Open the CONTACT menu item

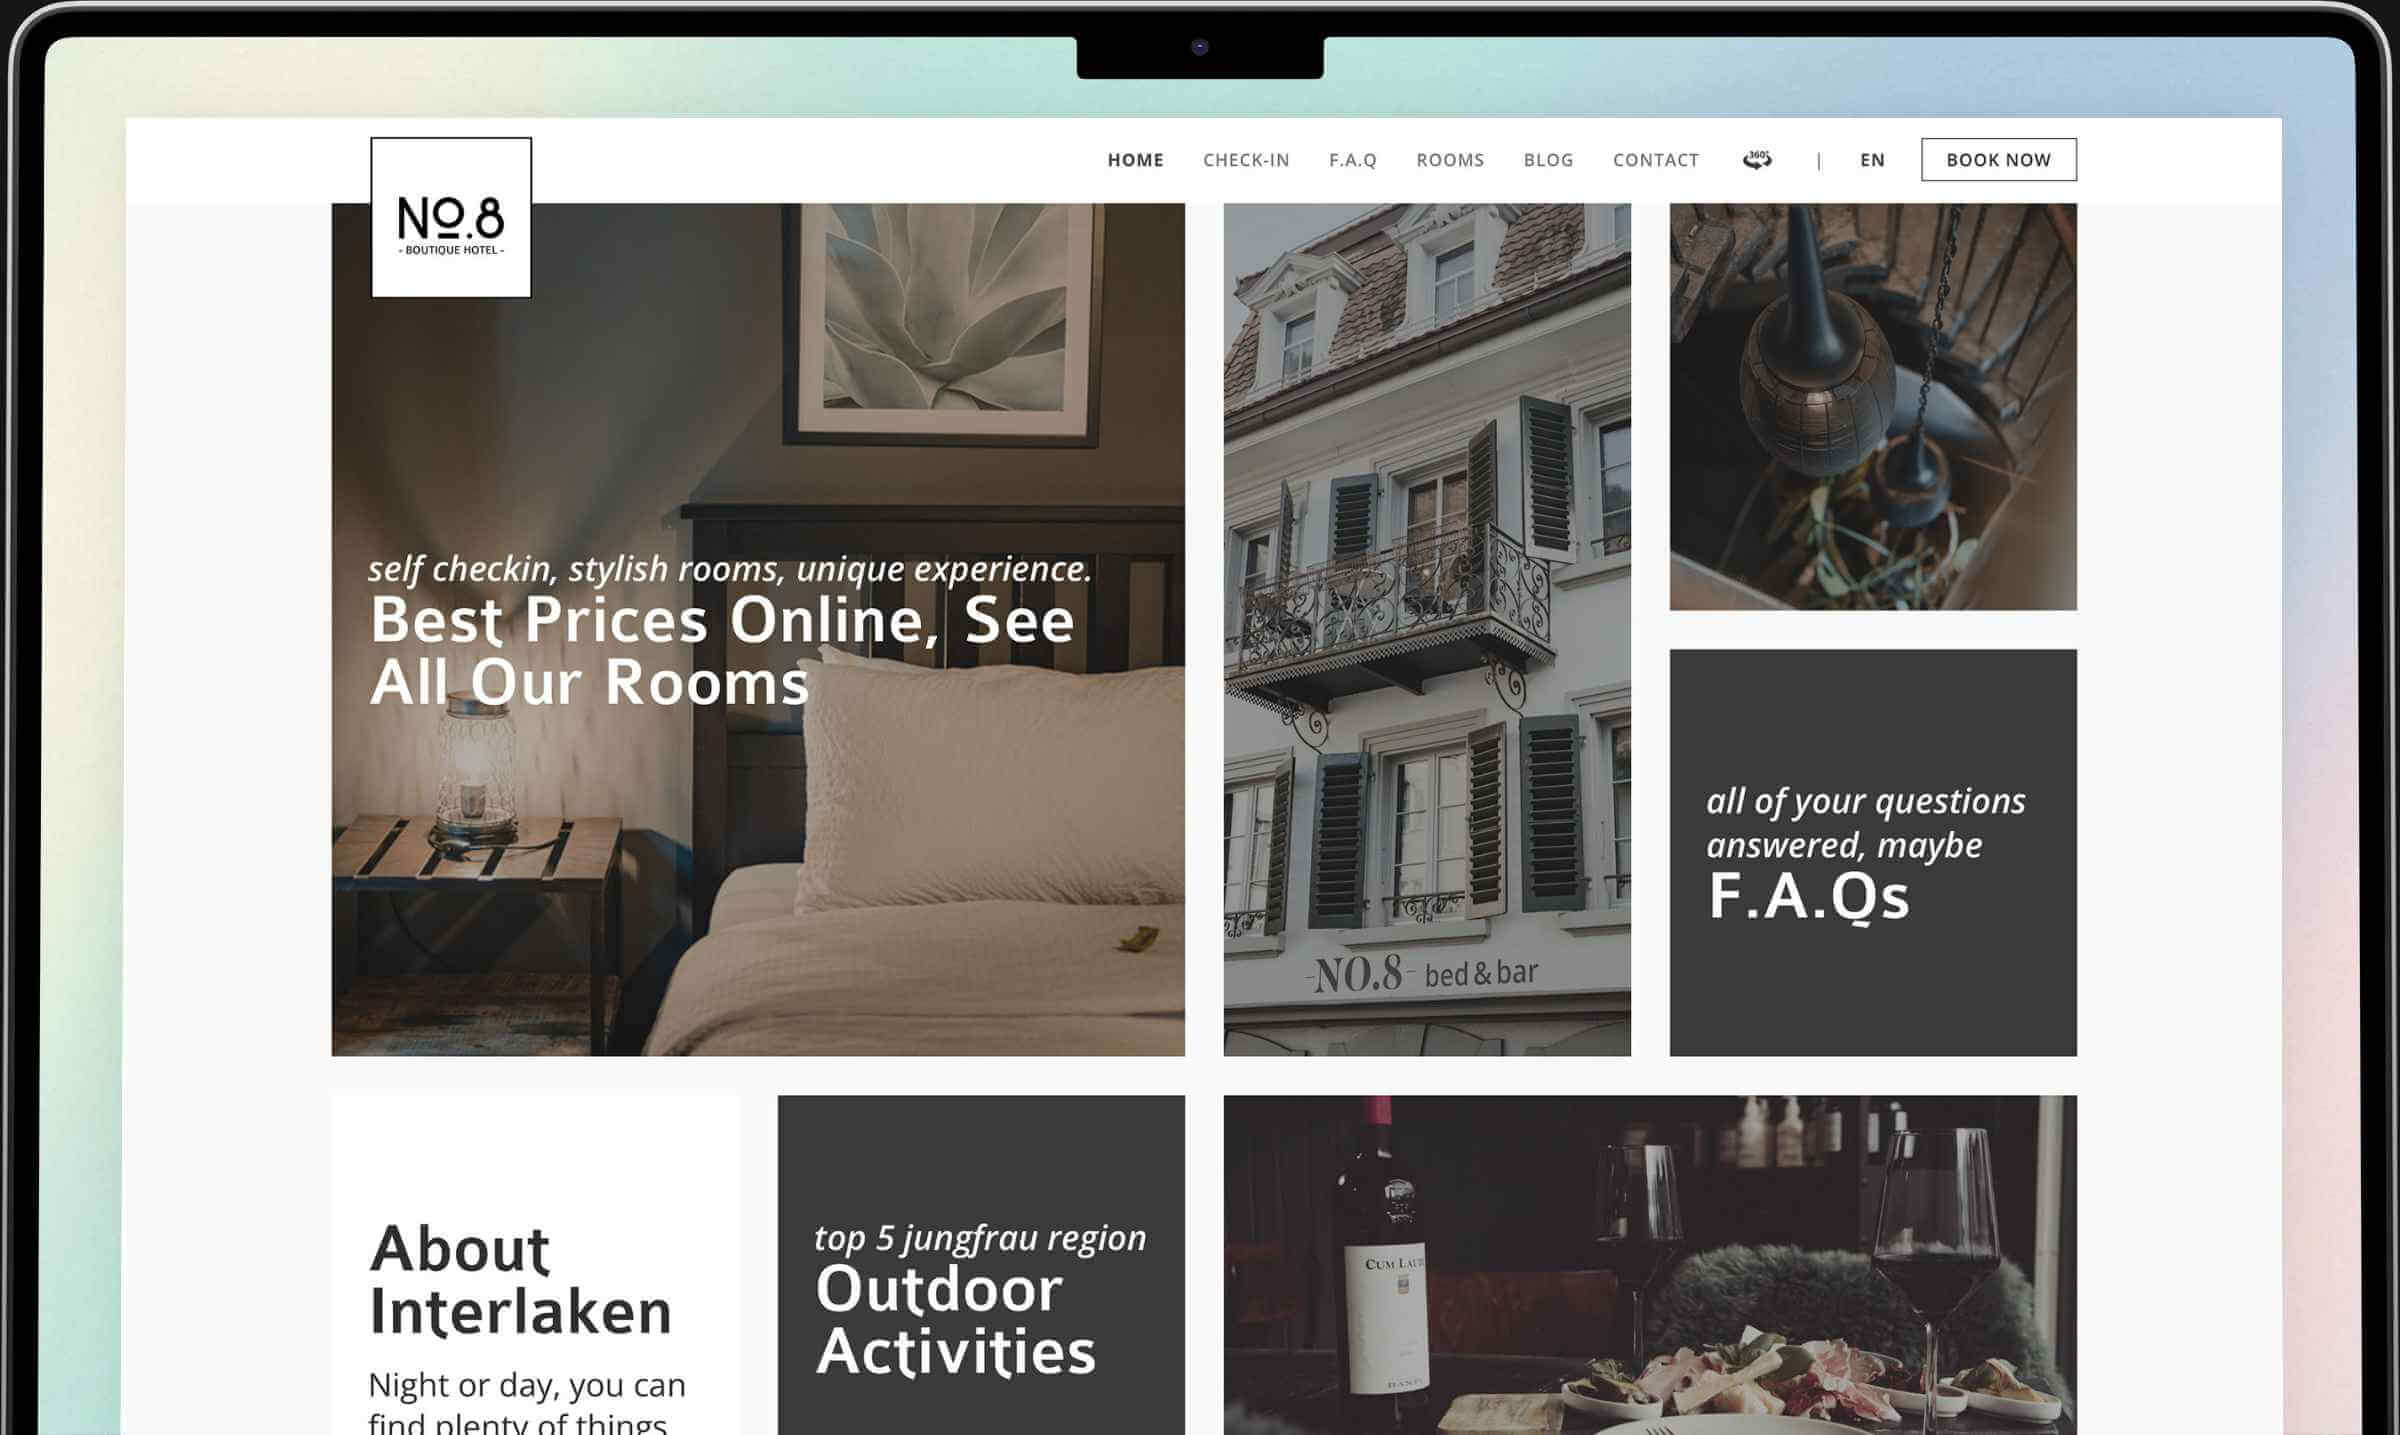(1655, 160)
